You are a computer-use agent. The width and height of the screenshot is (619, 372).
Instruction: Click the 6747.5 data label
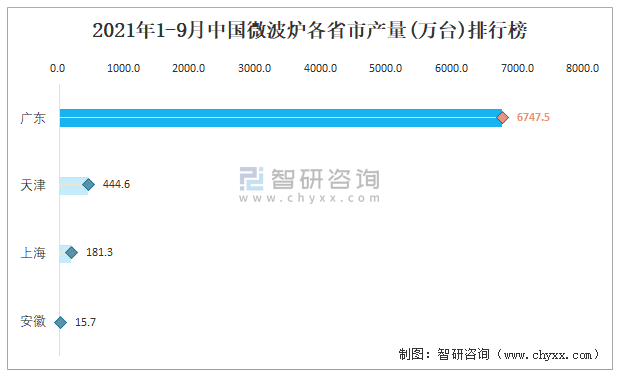click(533, 117)
